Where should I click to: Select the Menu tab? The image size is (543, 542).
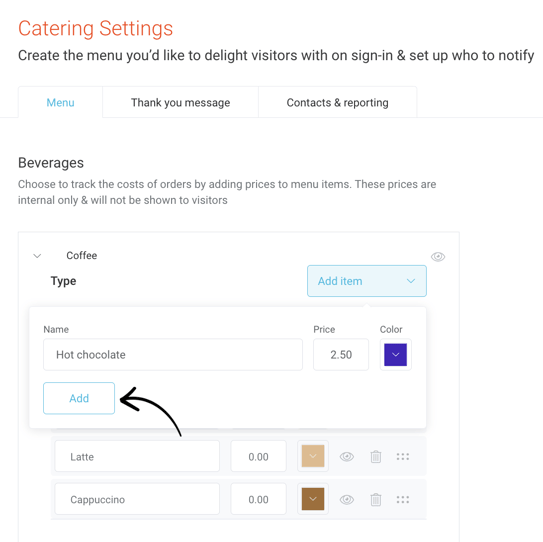[x=60, y=103]
